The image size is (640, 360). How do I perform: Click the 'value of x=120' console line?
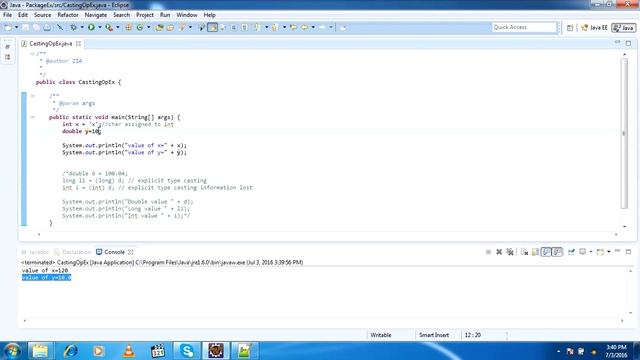45,270
